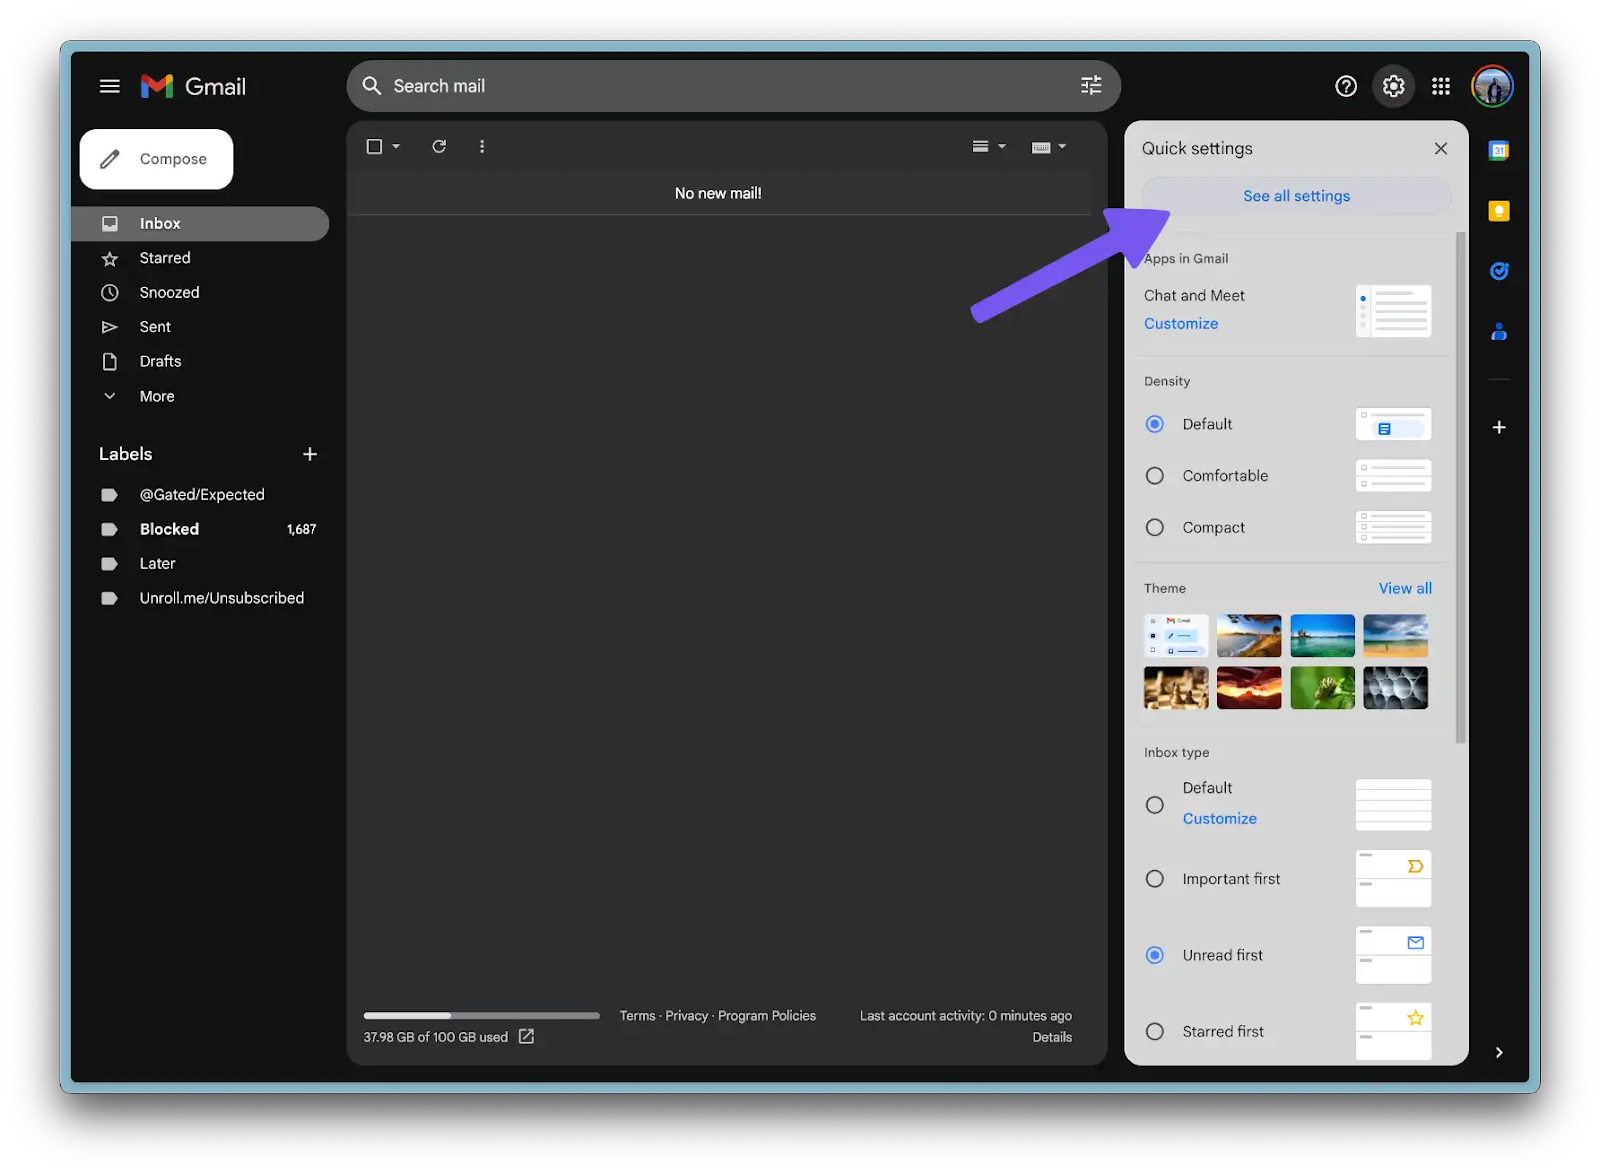Open Google Calendar side panel
The image size is (1600, 1173).
click(1498, 151)
